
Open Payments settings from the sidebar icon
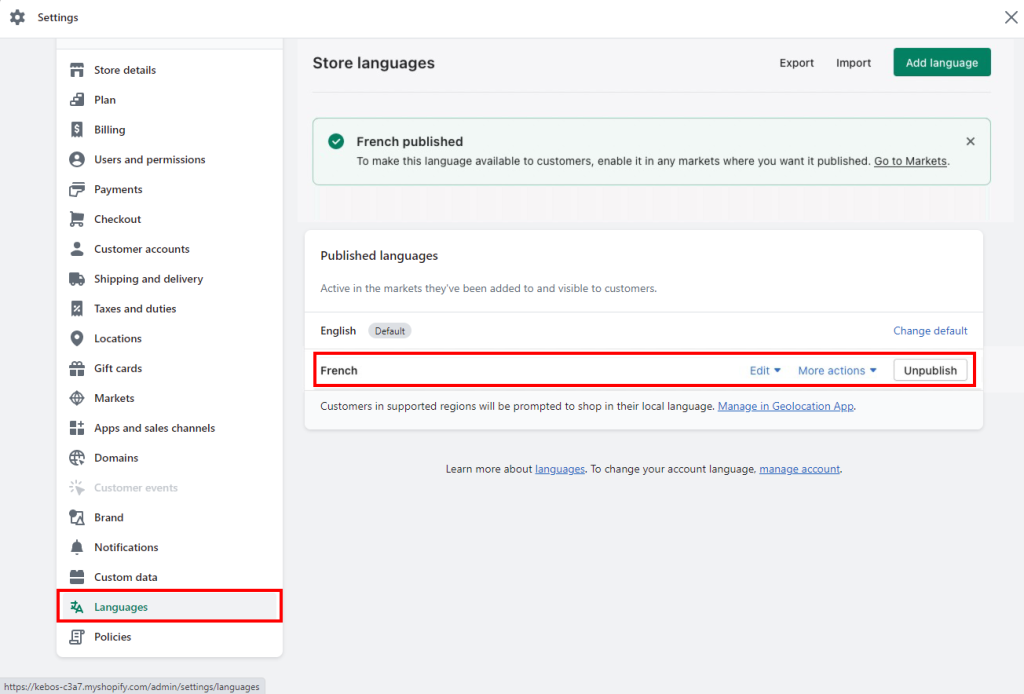click(77, 189)
